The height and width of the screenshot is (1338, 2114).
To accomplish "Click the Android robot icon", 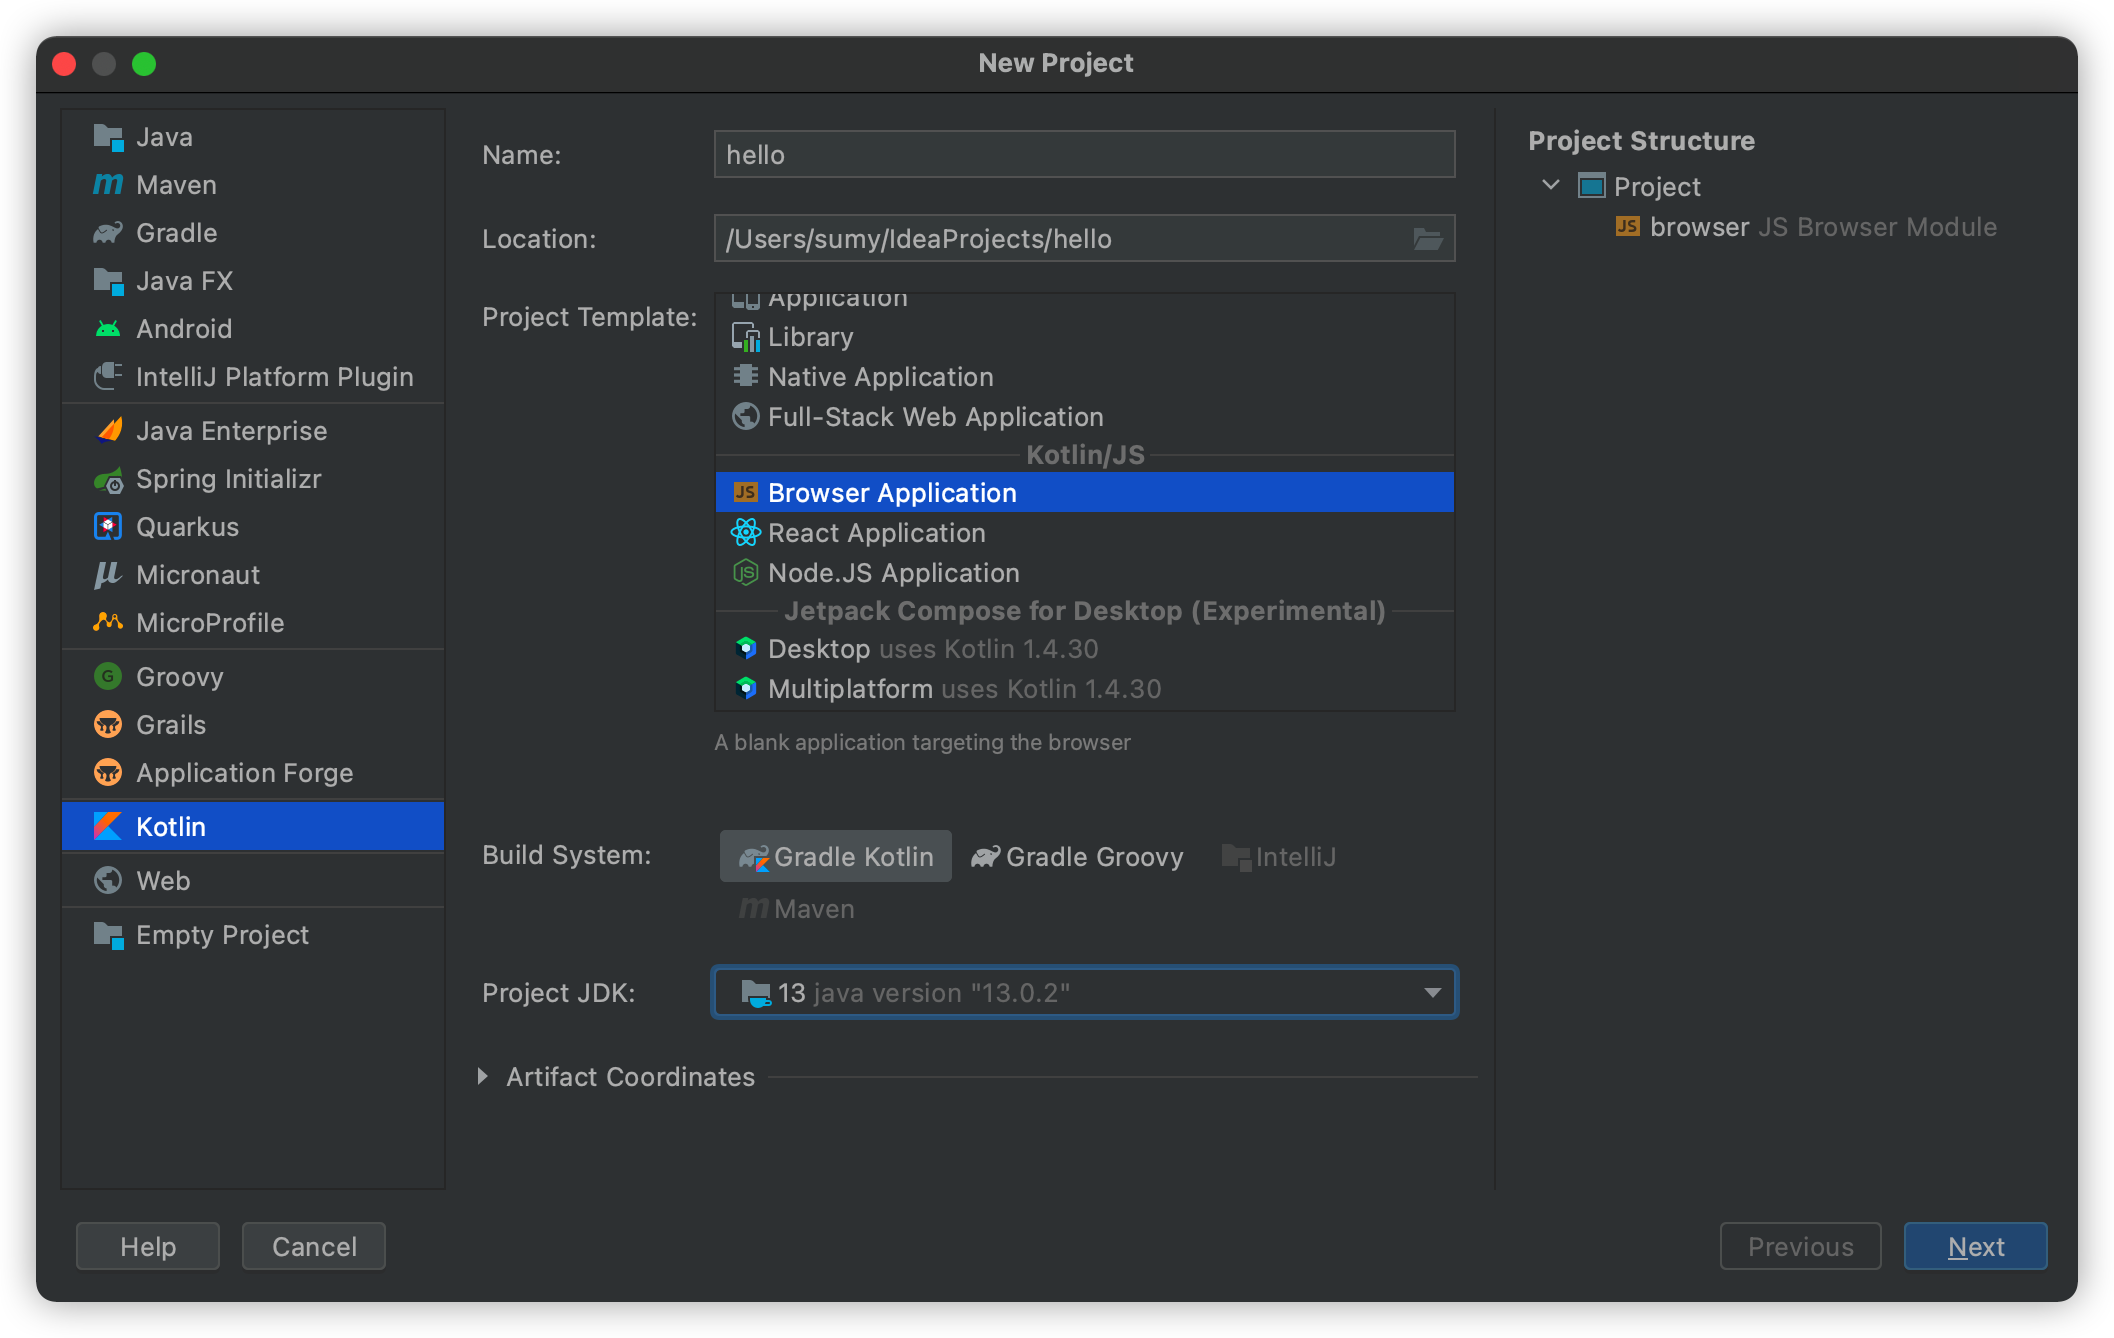I will 107,329.
